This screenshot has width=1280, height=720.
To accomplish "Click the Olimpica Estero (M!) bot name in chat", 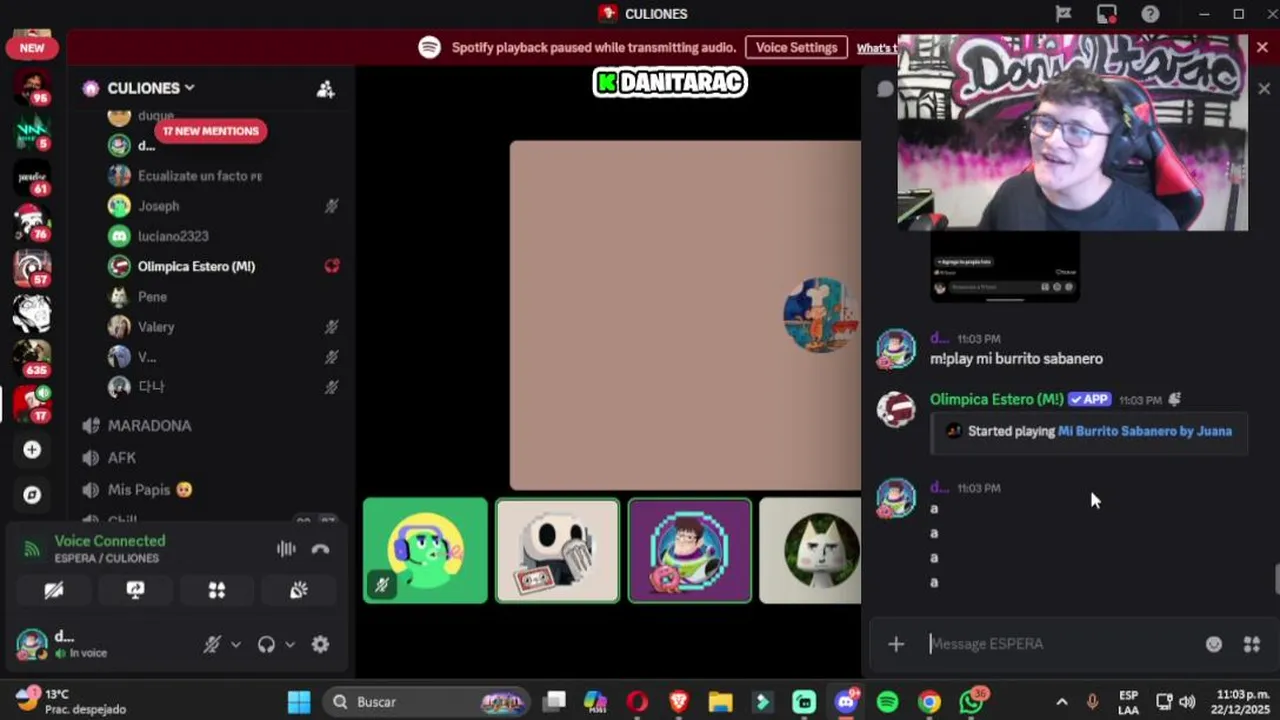I will (996, 399).
